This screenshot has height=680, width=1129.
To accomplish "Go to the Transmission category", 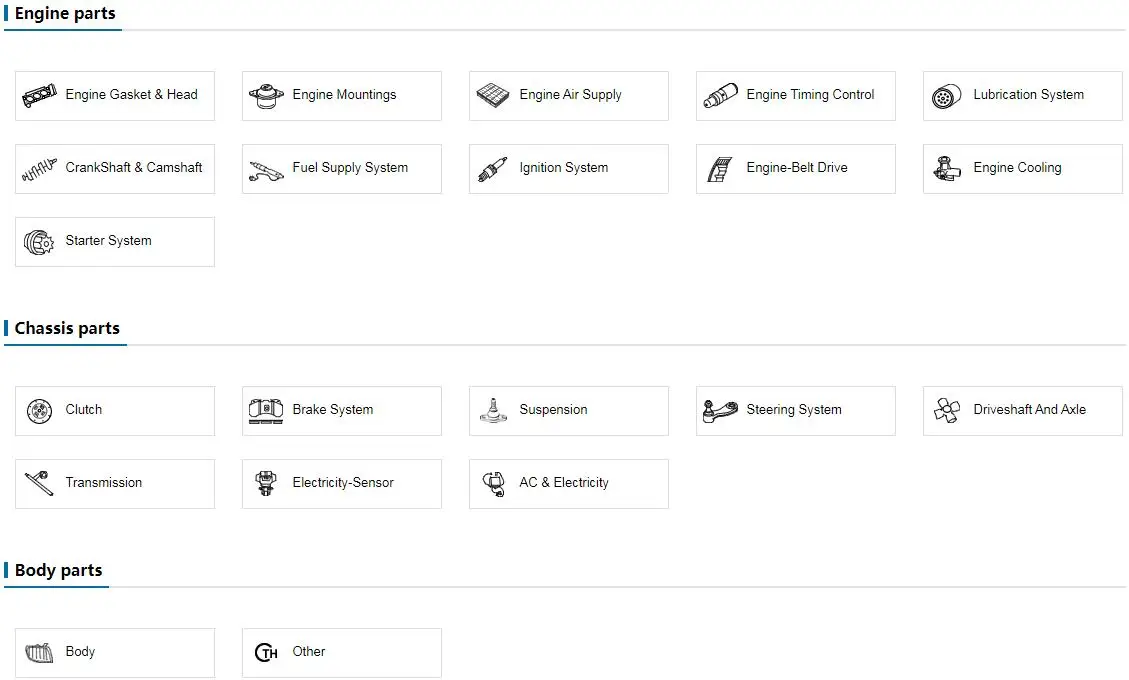I will point(103,483).
